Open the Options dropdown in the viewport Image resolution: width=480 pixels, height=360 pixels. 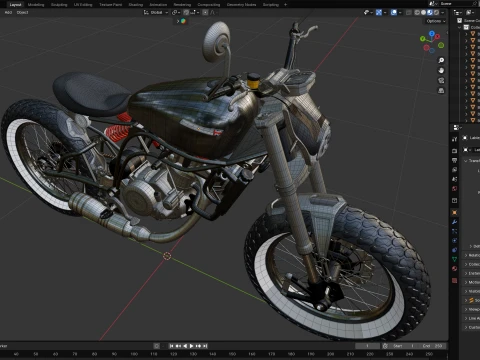435,21
